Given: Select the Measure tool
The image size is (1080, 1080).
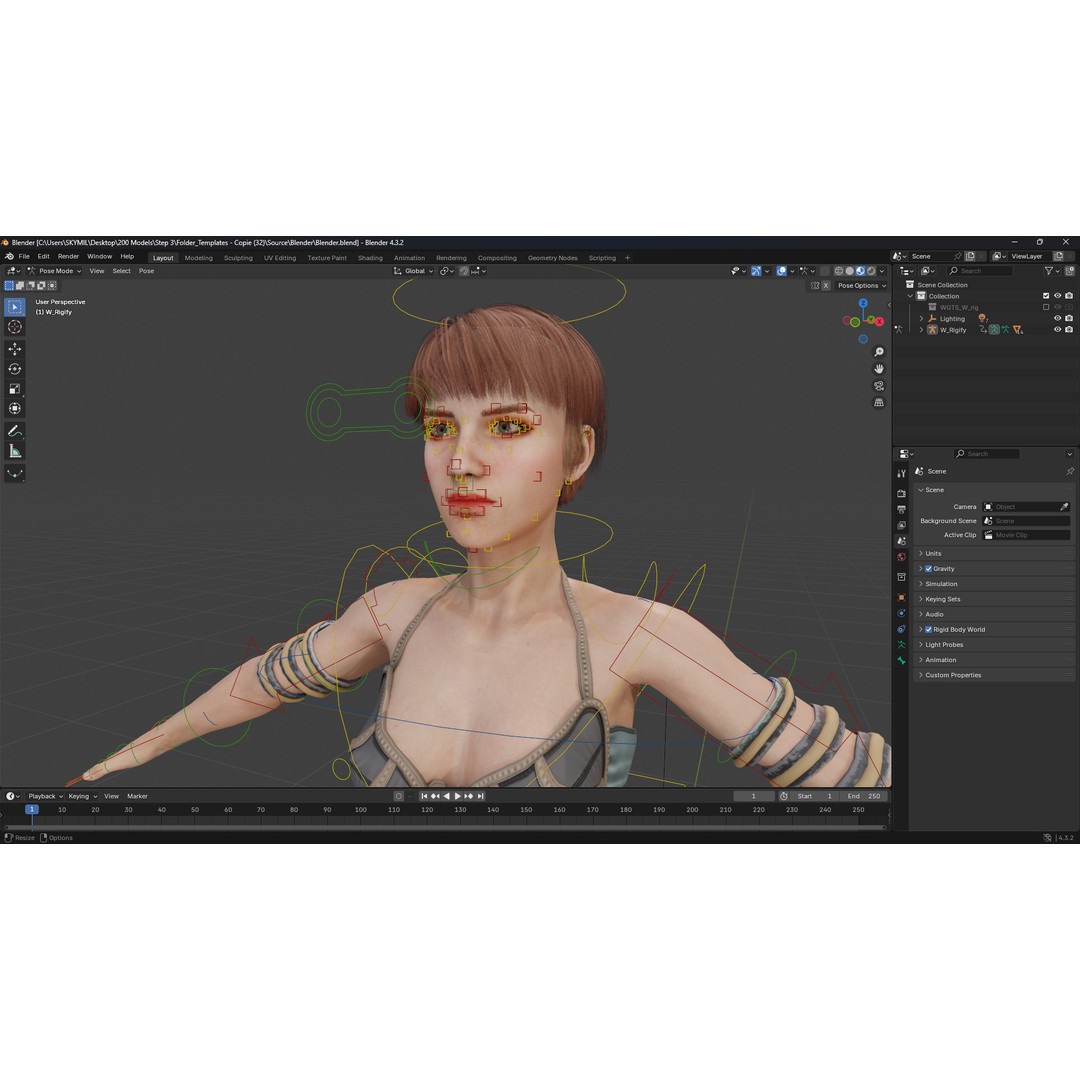Looking at the screenshot, I should [14, 451].
